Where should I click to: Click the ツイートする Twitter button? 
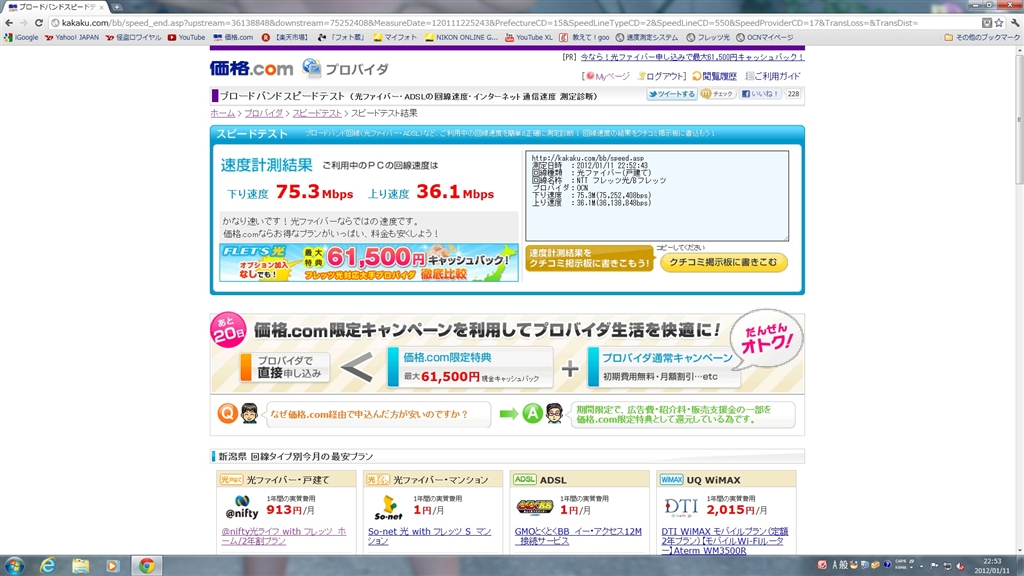click(x=672, y=94)
